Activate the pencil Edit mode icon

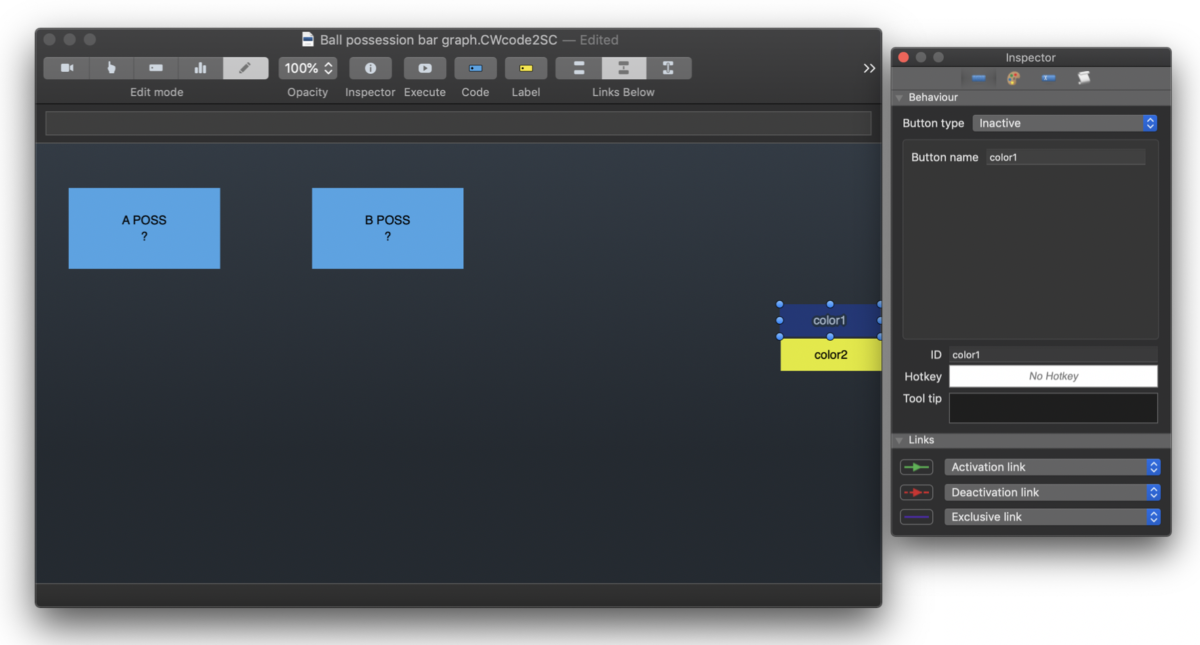click(x=245, y=68)
